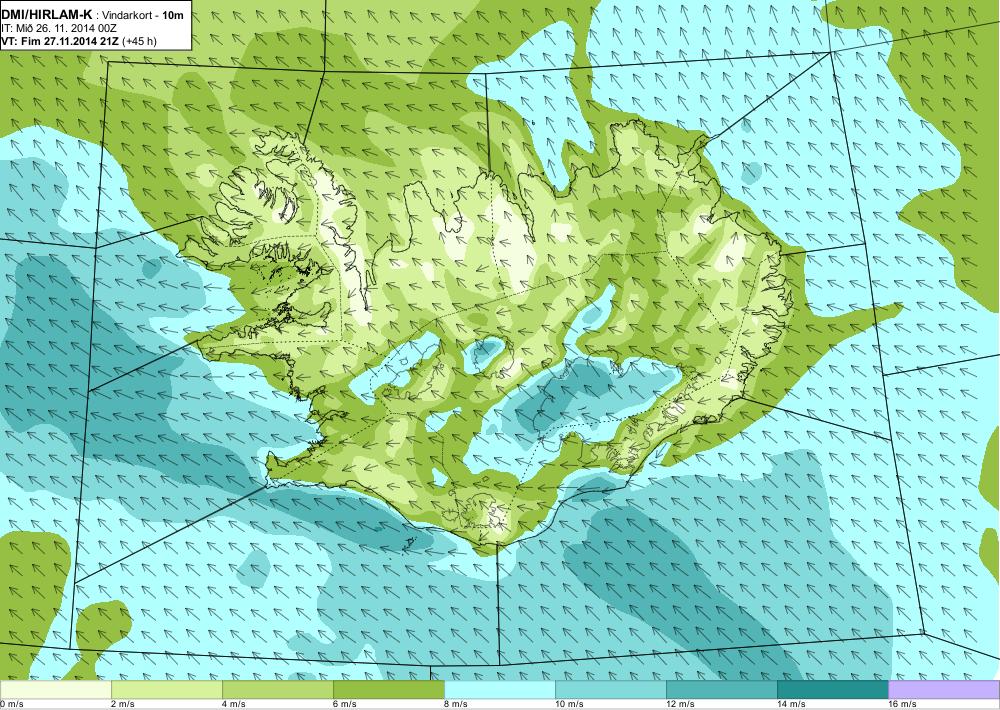Click the '2 m/s' legend label
The width and height of the screenshot is (1000, 710).
click(122, 704)
